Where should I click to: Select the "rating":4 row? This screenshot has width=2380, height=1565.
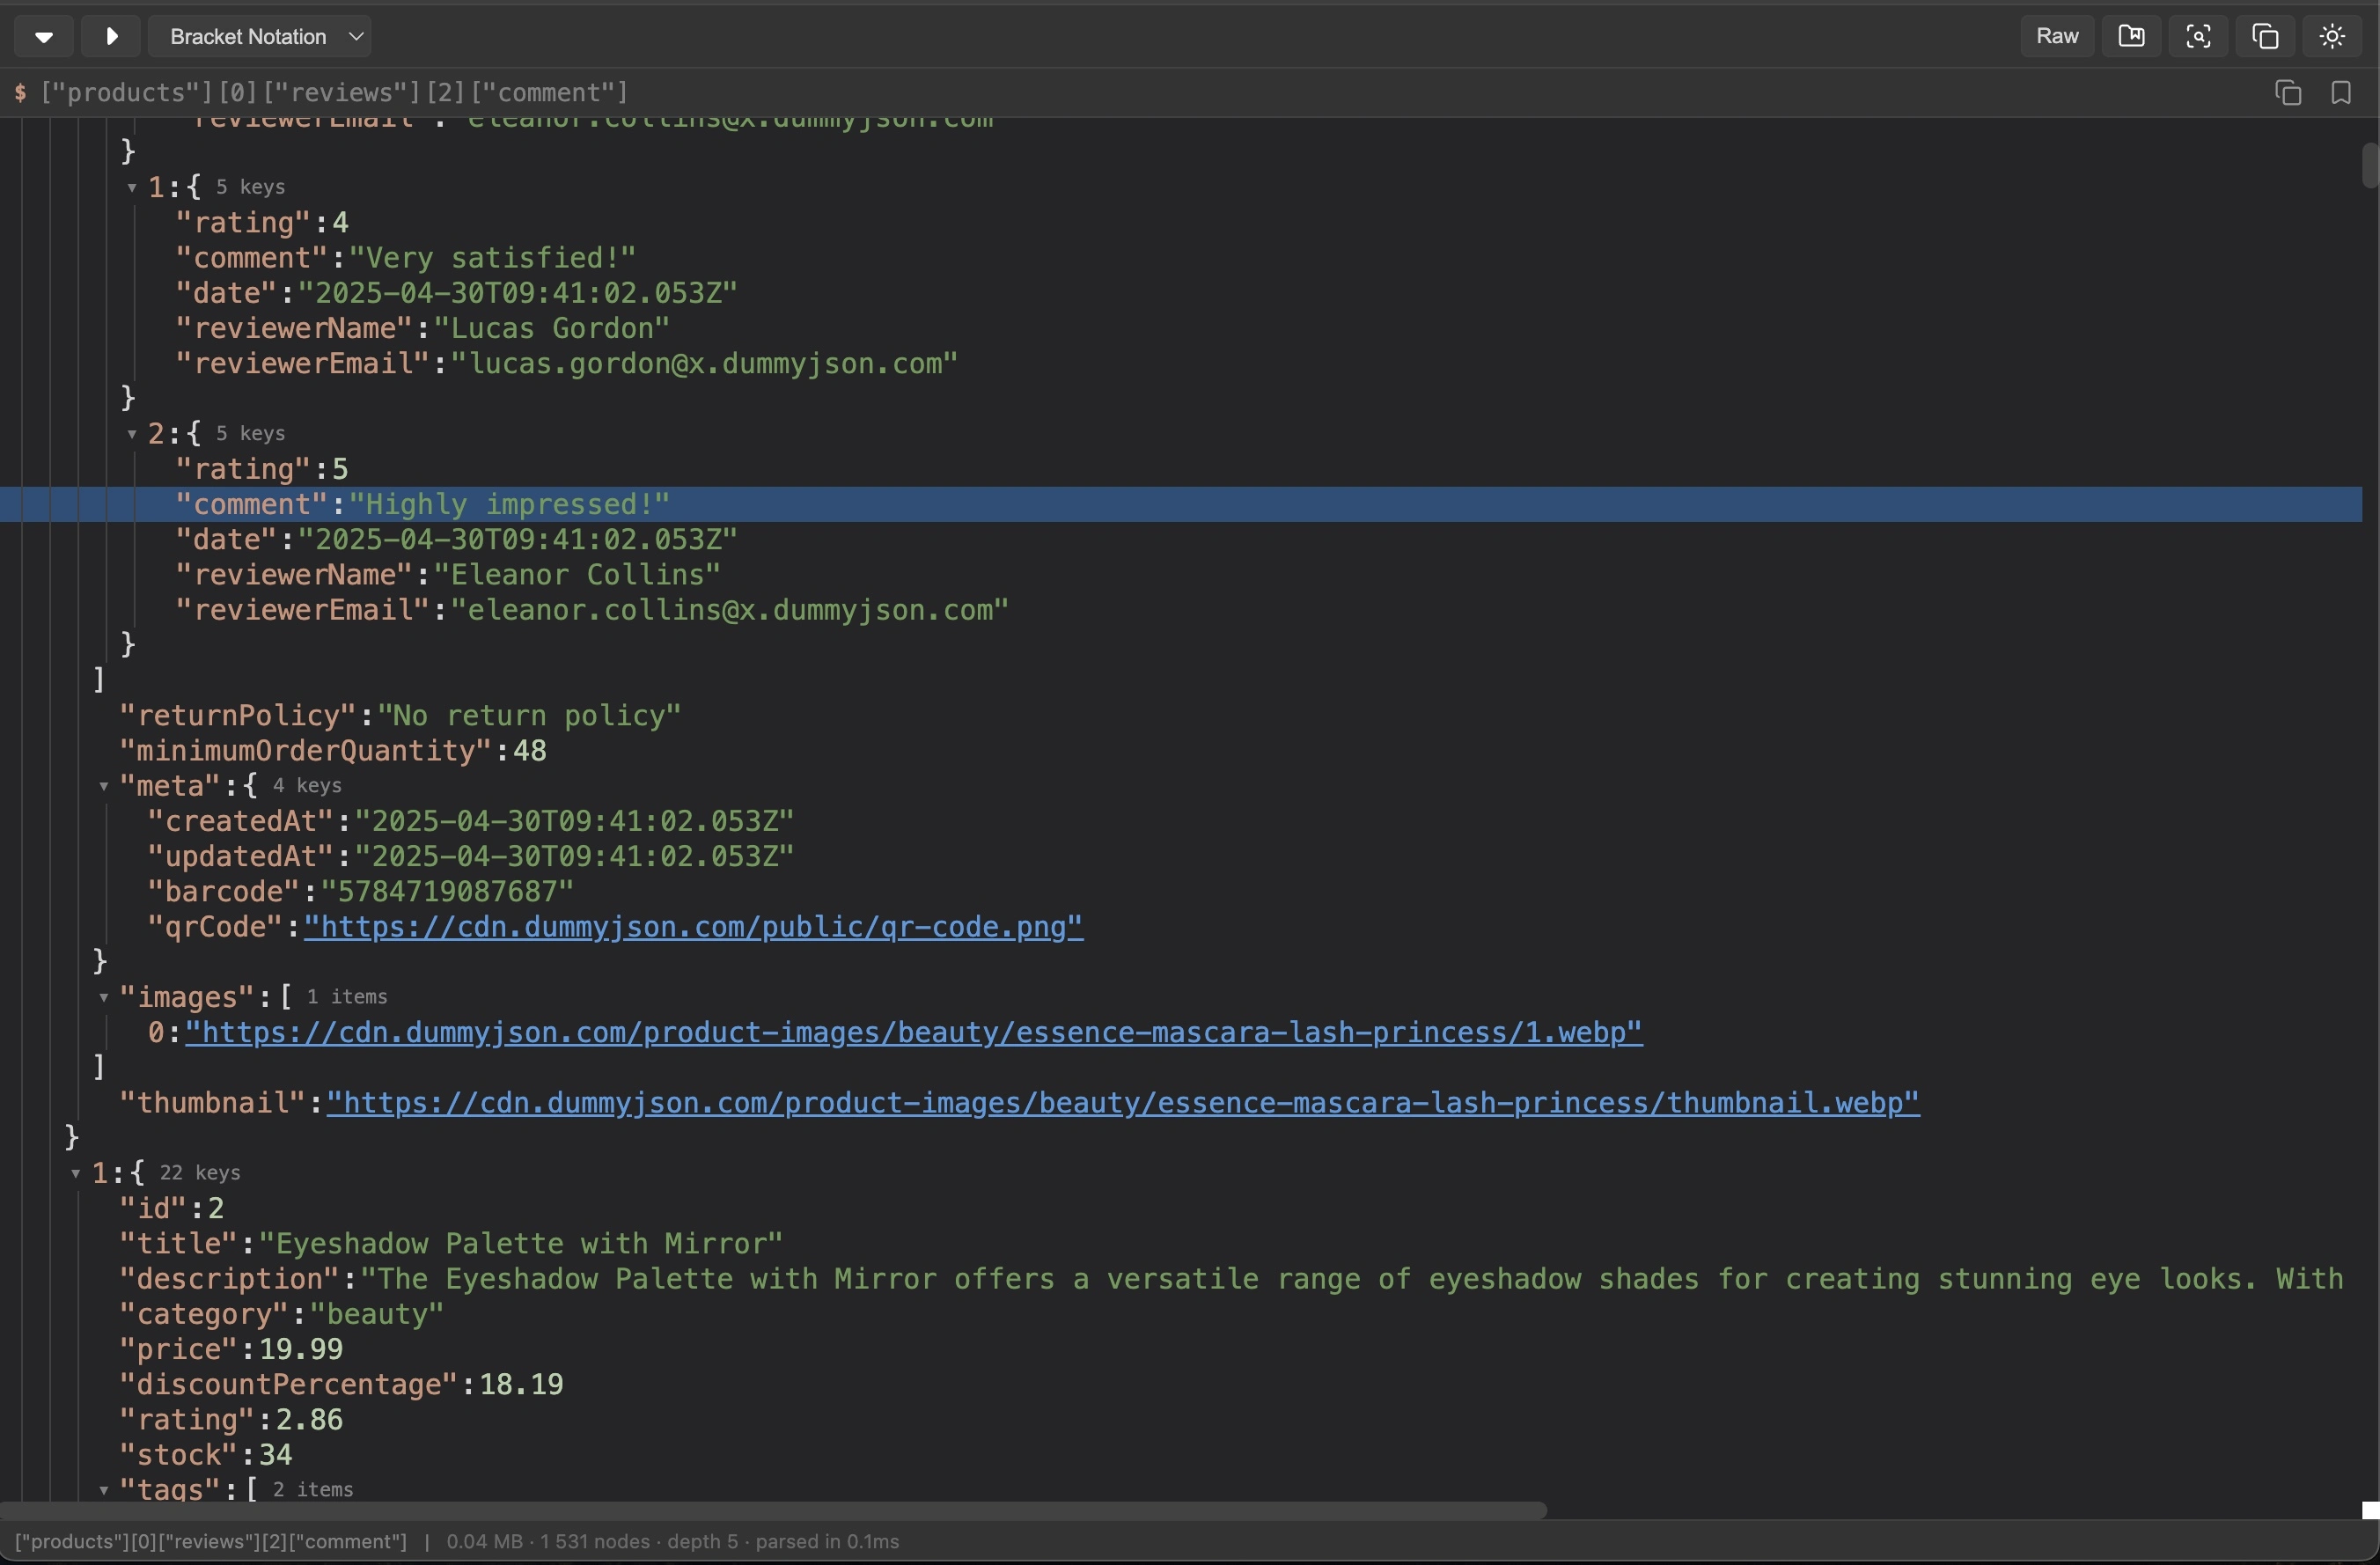1181,223
